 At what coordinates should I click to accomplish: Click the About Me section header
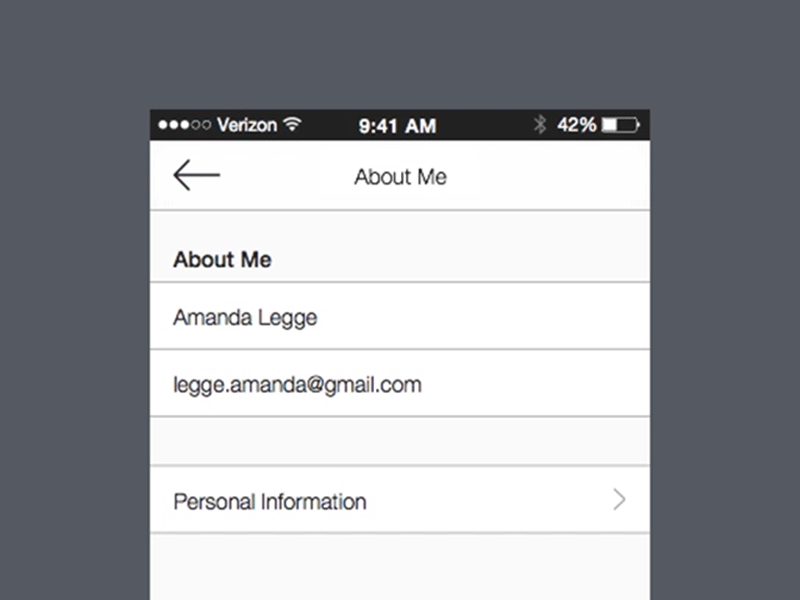coord(222,259)
